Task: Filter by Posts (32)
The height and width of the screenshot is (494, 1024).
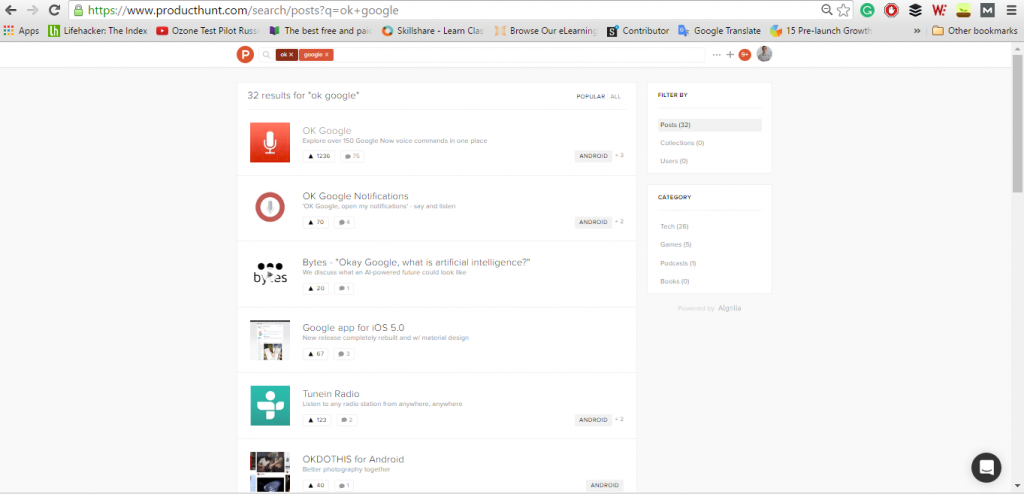Action: [710, 125]
